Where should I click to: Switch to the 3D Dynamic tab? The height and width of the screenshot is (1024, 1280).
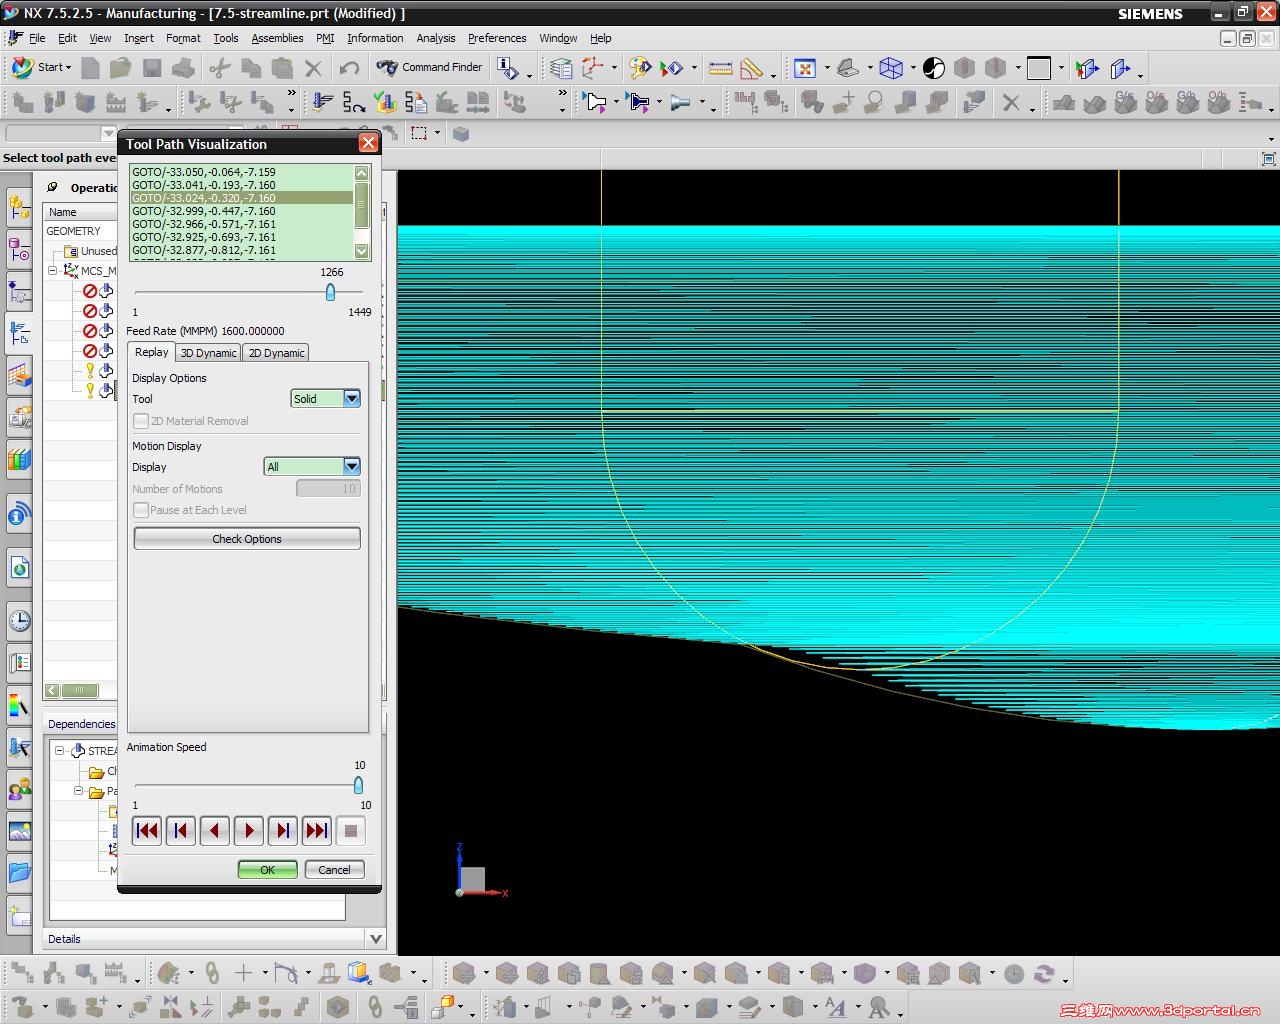pyautogui.click(x=208, y=353)
